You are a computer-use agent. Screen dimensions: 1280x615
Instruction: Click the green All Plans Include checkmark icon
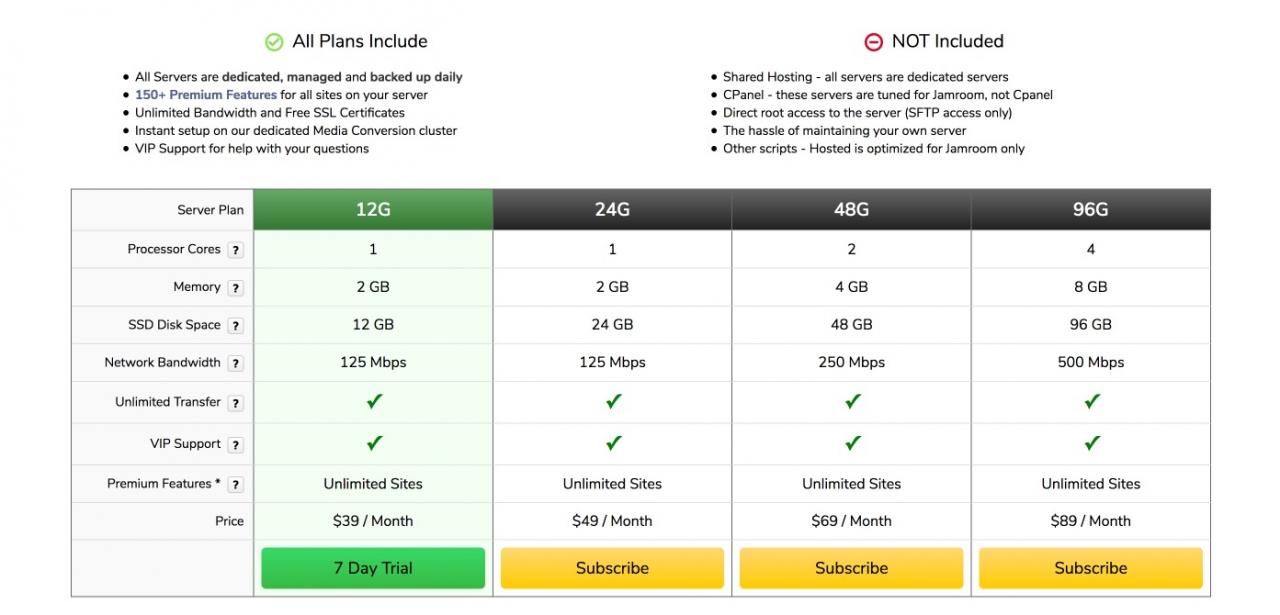click(x=273, y=42)
